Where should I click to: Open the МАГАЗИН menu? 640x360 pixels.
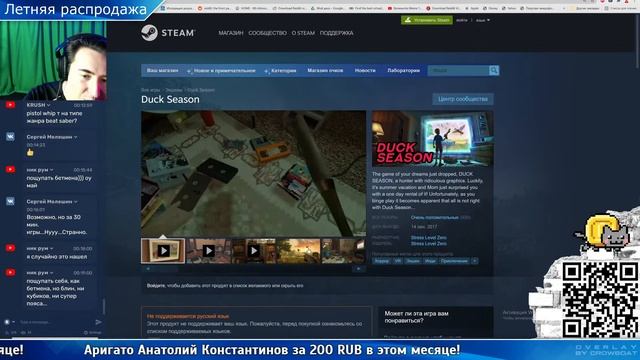point(231,33)
